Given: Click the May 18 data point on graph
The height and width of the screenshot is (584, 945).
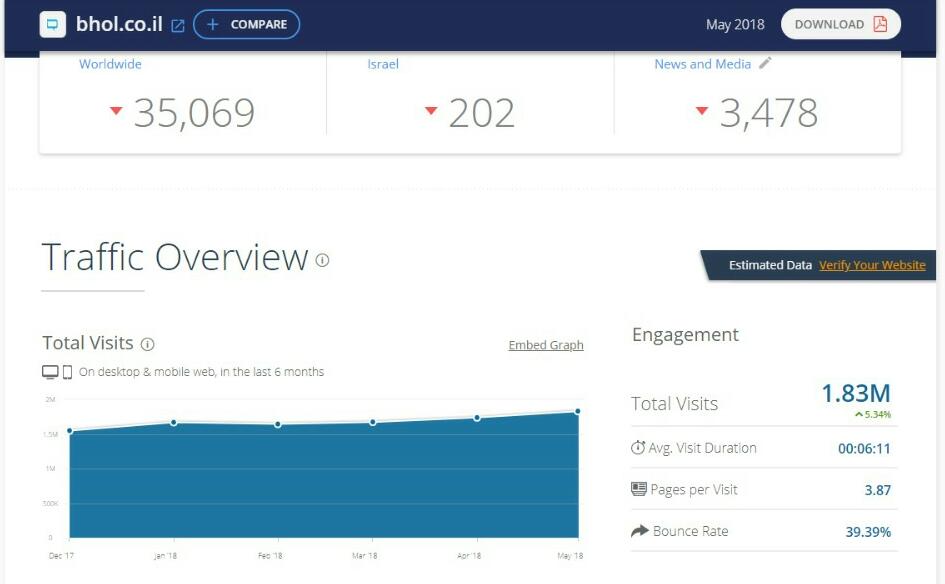Looking at the screenshot, I should point(578,411).
